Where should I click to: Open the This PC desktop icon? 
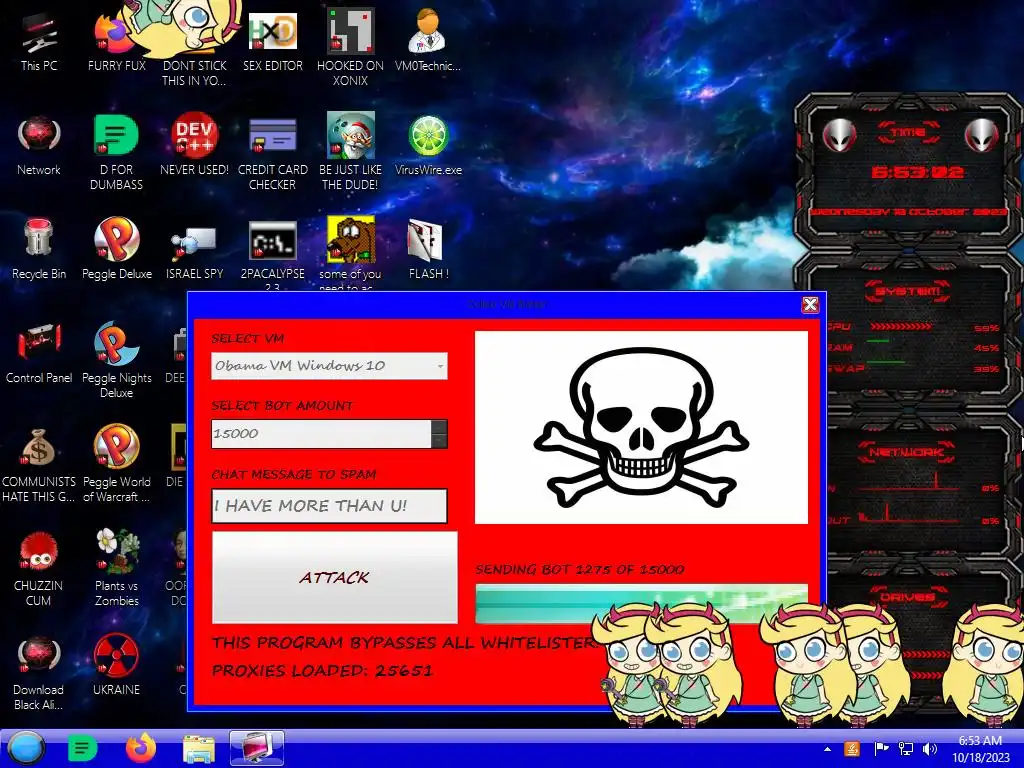click(39, 40)
